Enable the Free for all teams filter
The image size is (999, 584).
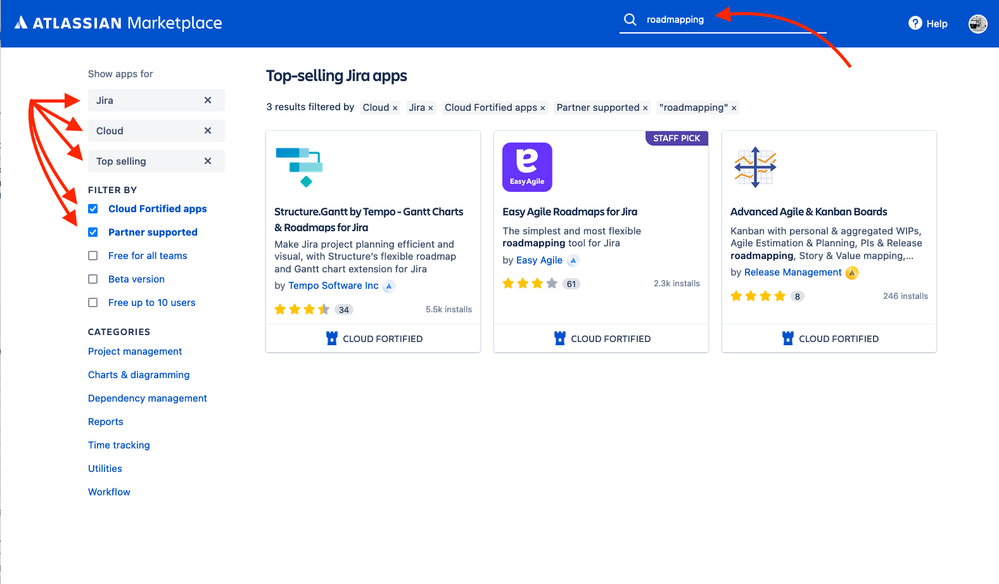93,255
